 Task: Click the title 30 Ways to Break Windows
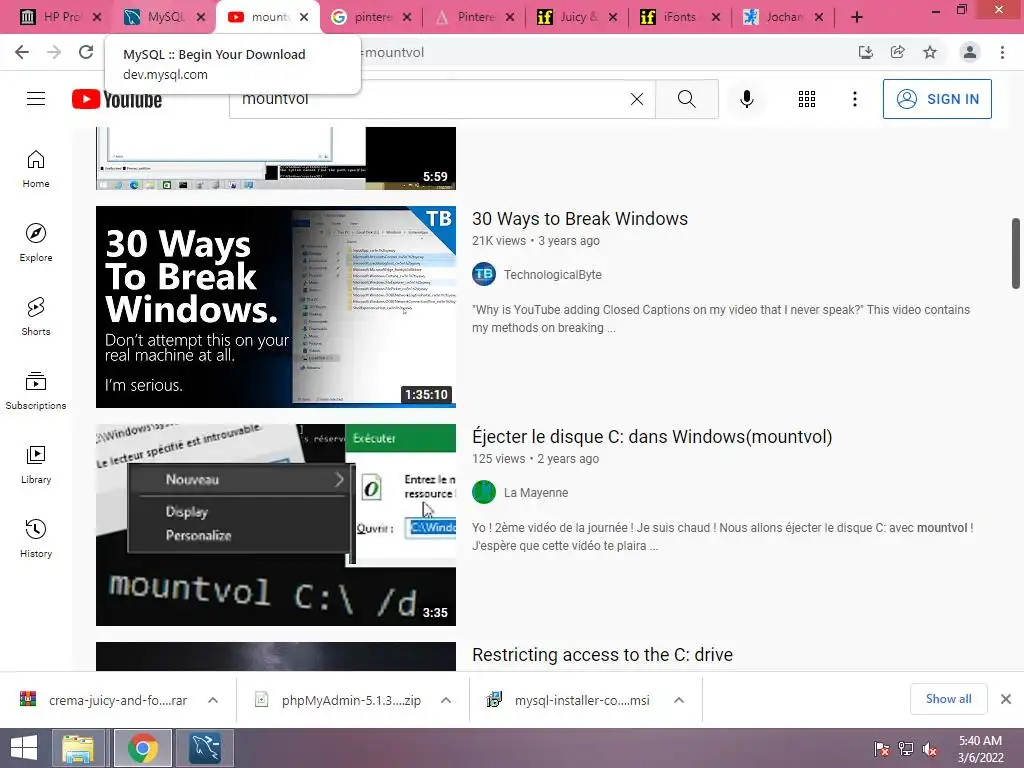coord(580,219)
